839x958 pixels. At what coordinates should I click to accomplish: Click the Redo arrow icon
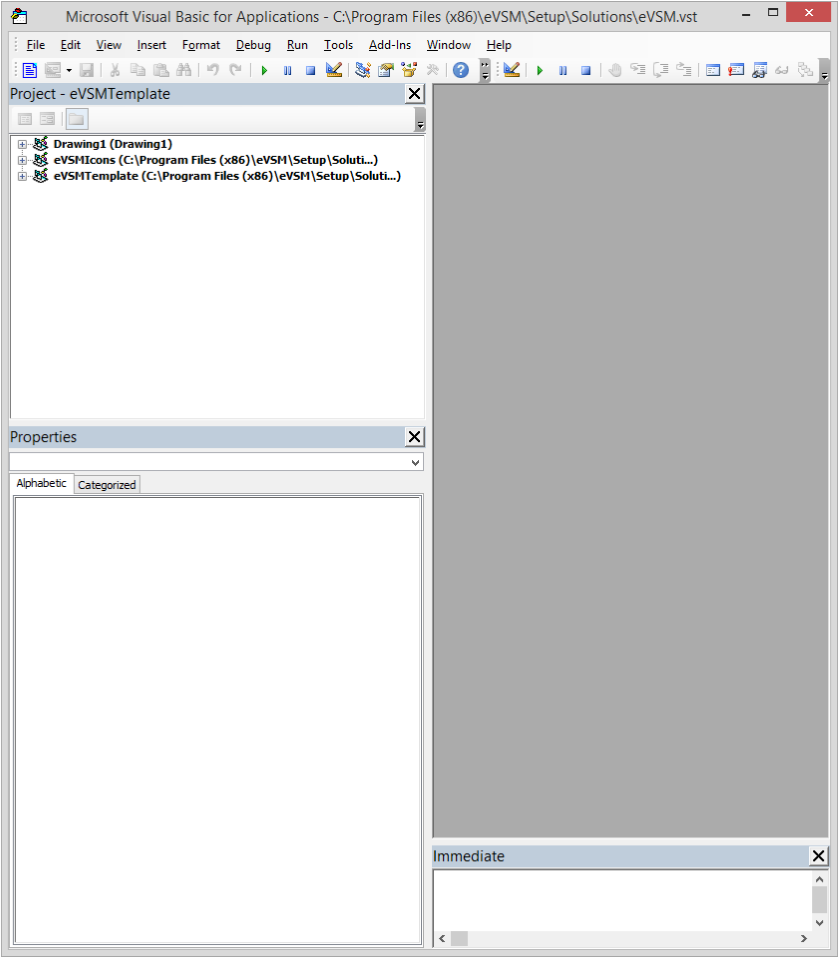coord(235,70)
